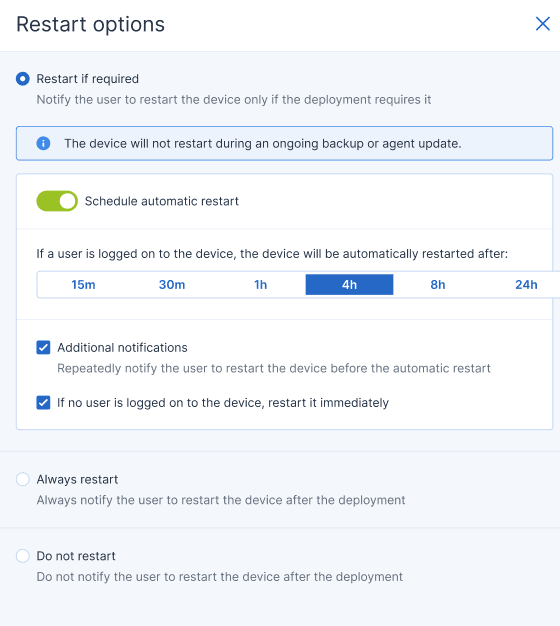Click the Do not restart label text
Screen dimensions: 560x626
pyautogui.click(x=76, y=556)
